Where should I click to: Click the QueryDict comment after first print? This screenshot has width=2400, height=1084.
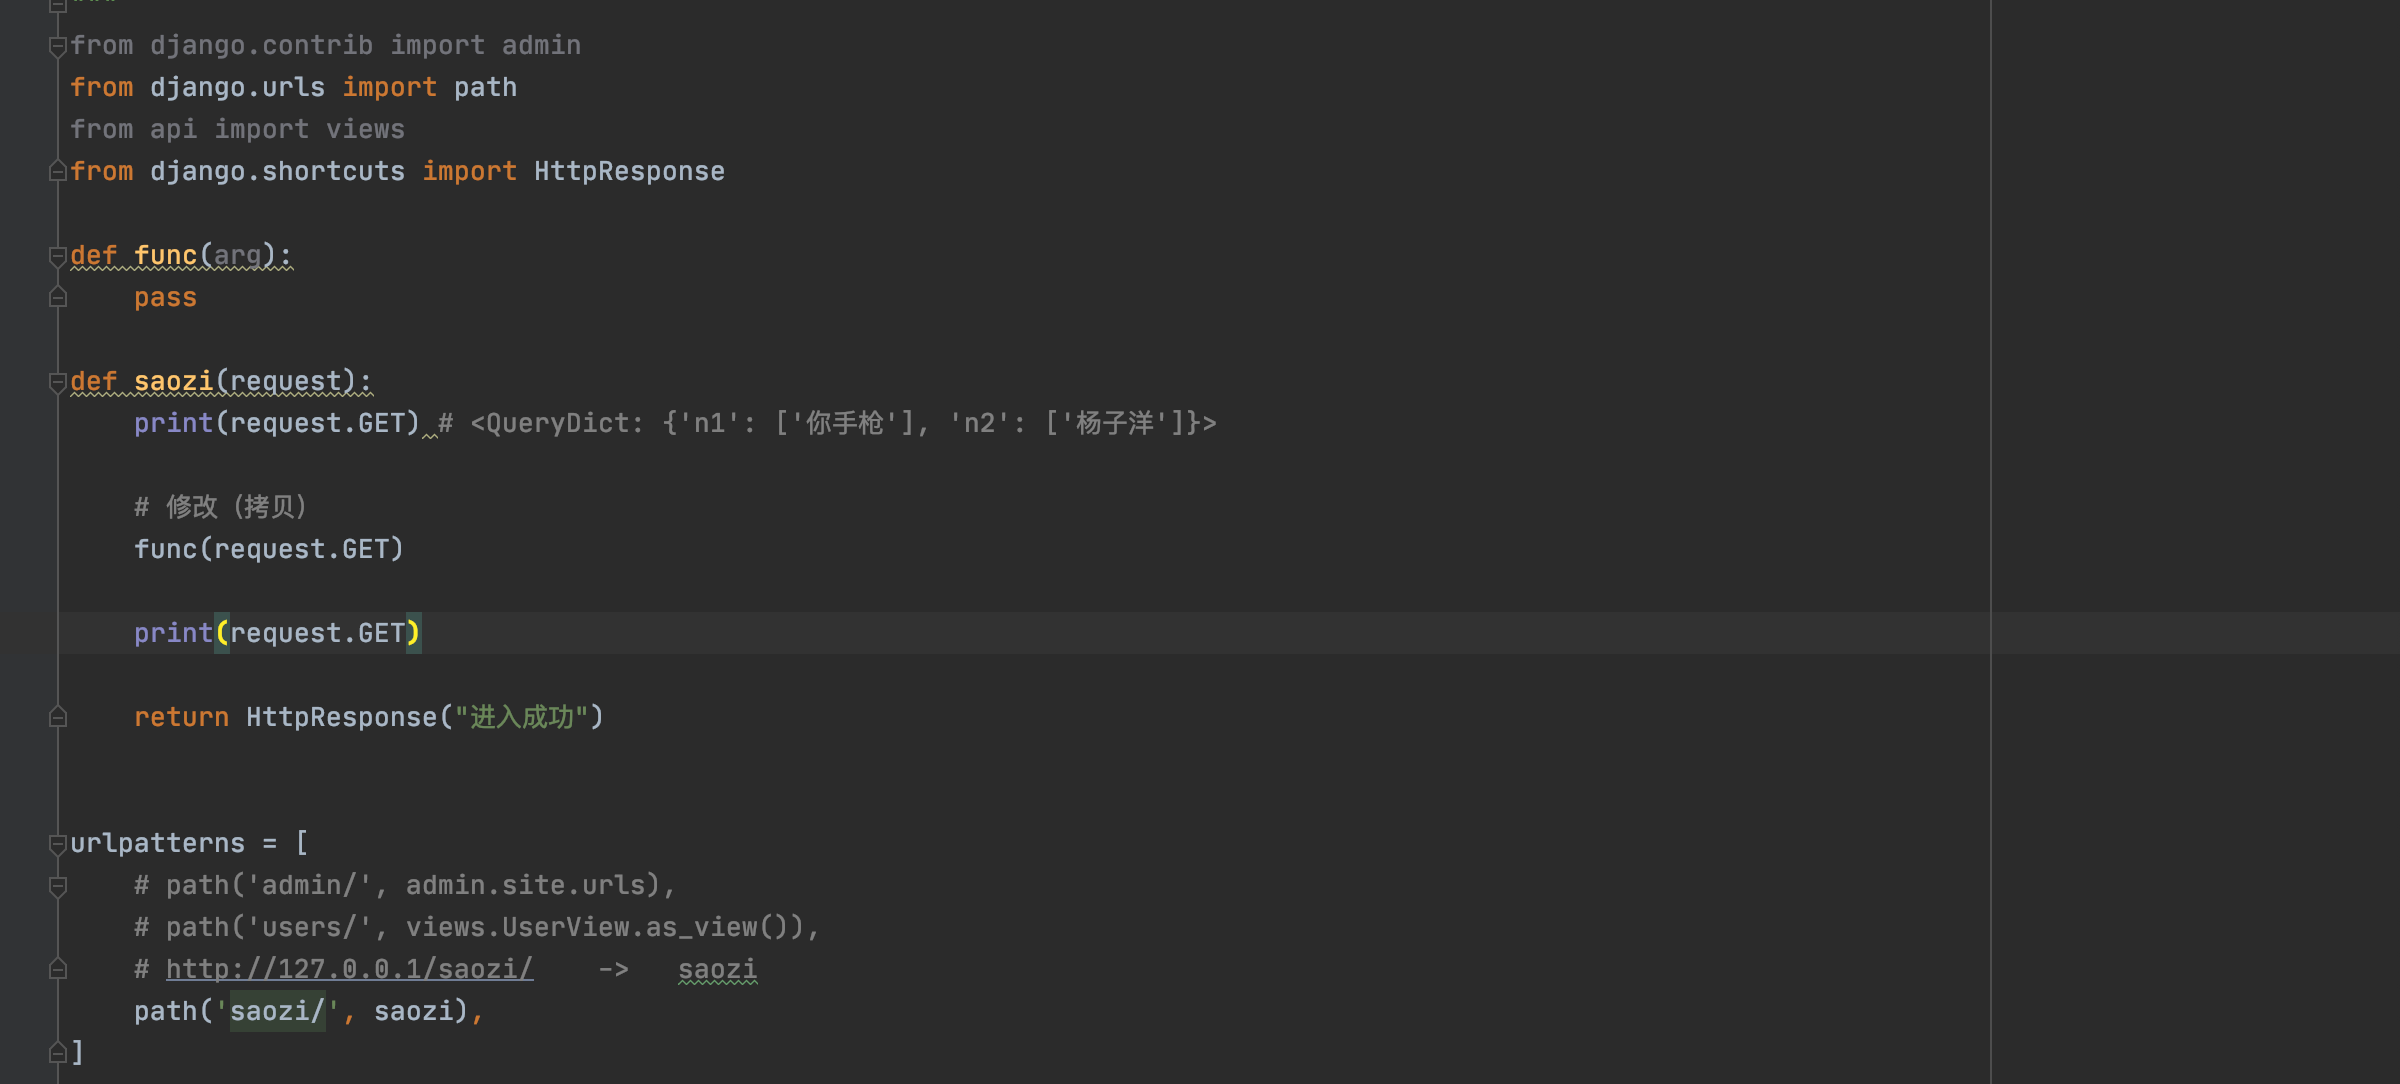[x=827, y=423]
